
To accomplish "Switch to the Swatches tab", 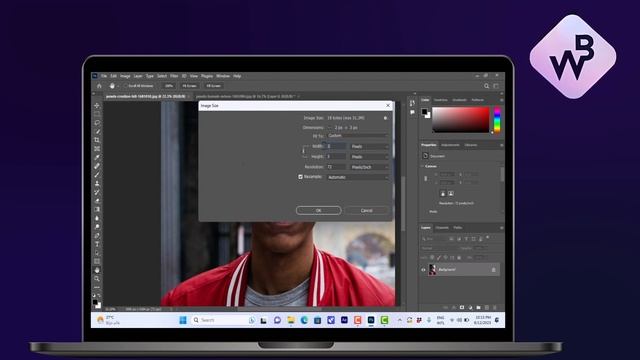I will [440, 100].
